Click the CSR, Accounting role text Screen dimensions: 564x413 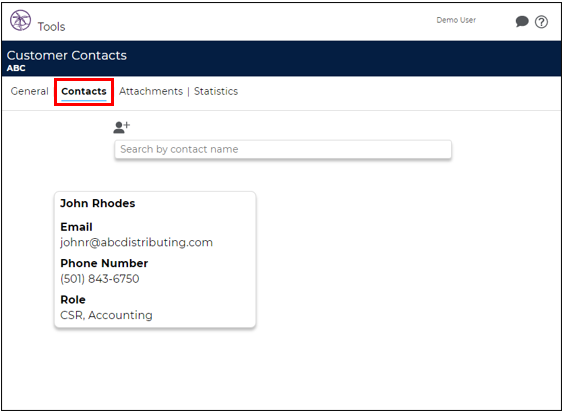tap(106, 315)
